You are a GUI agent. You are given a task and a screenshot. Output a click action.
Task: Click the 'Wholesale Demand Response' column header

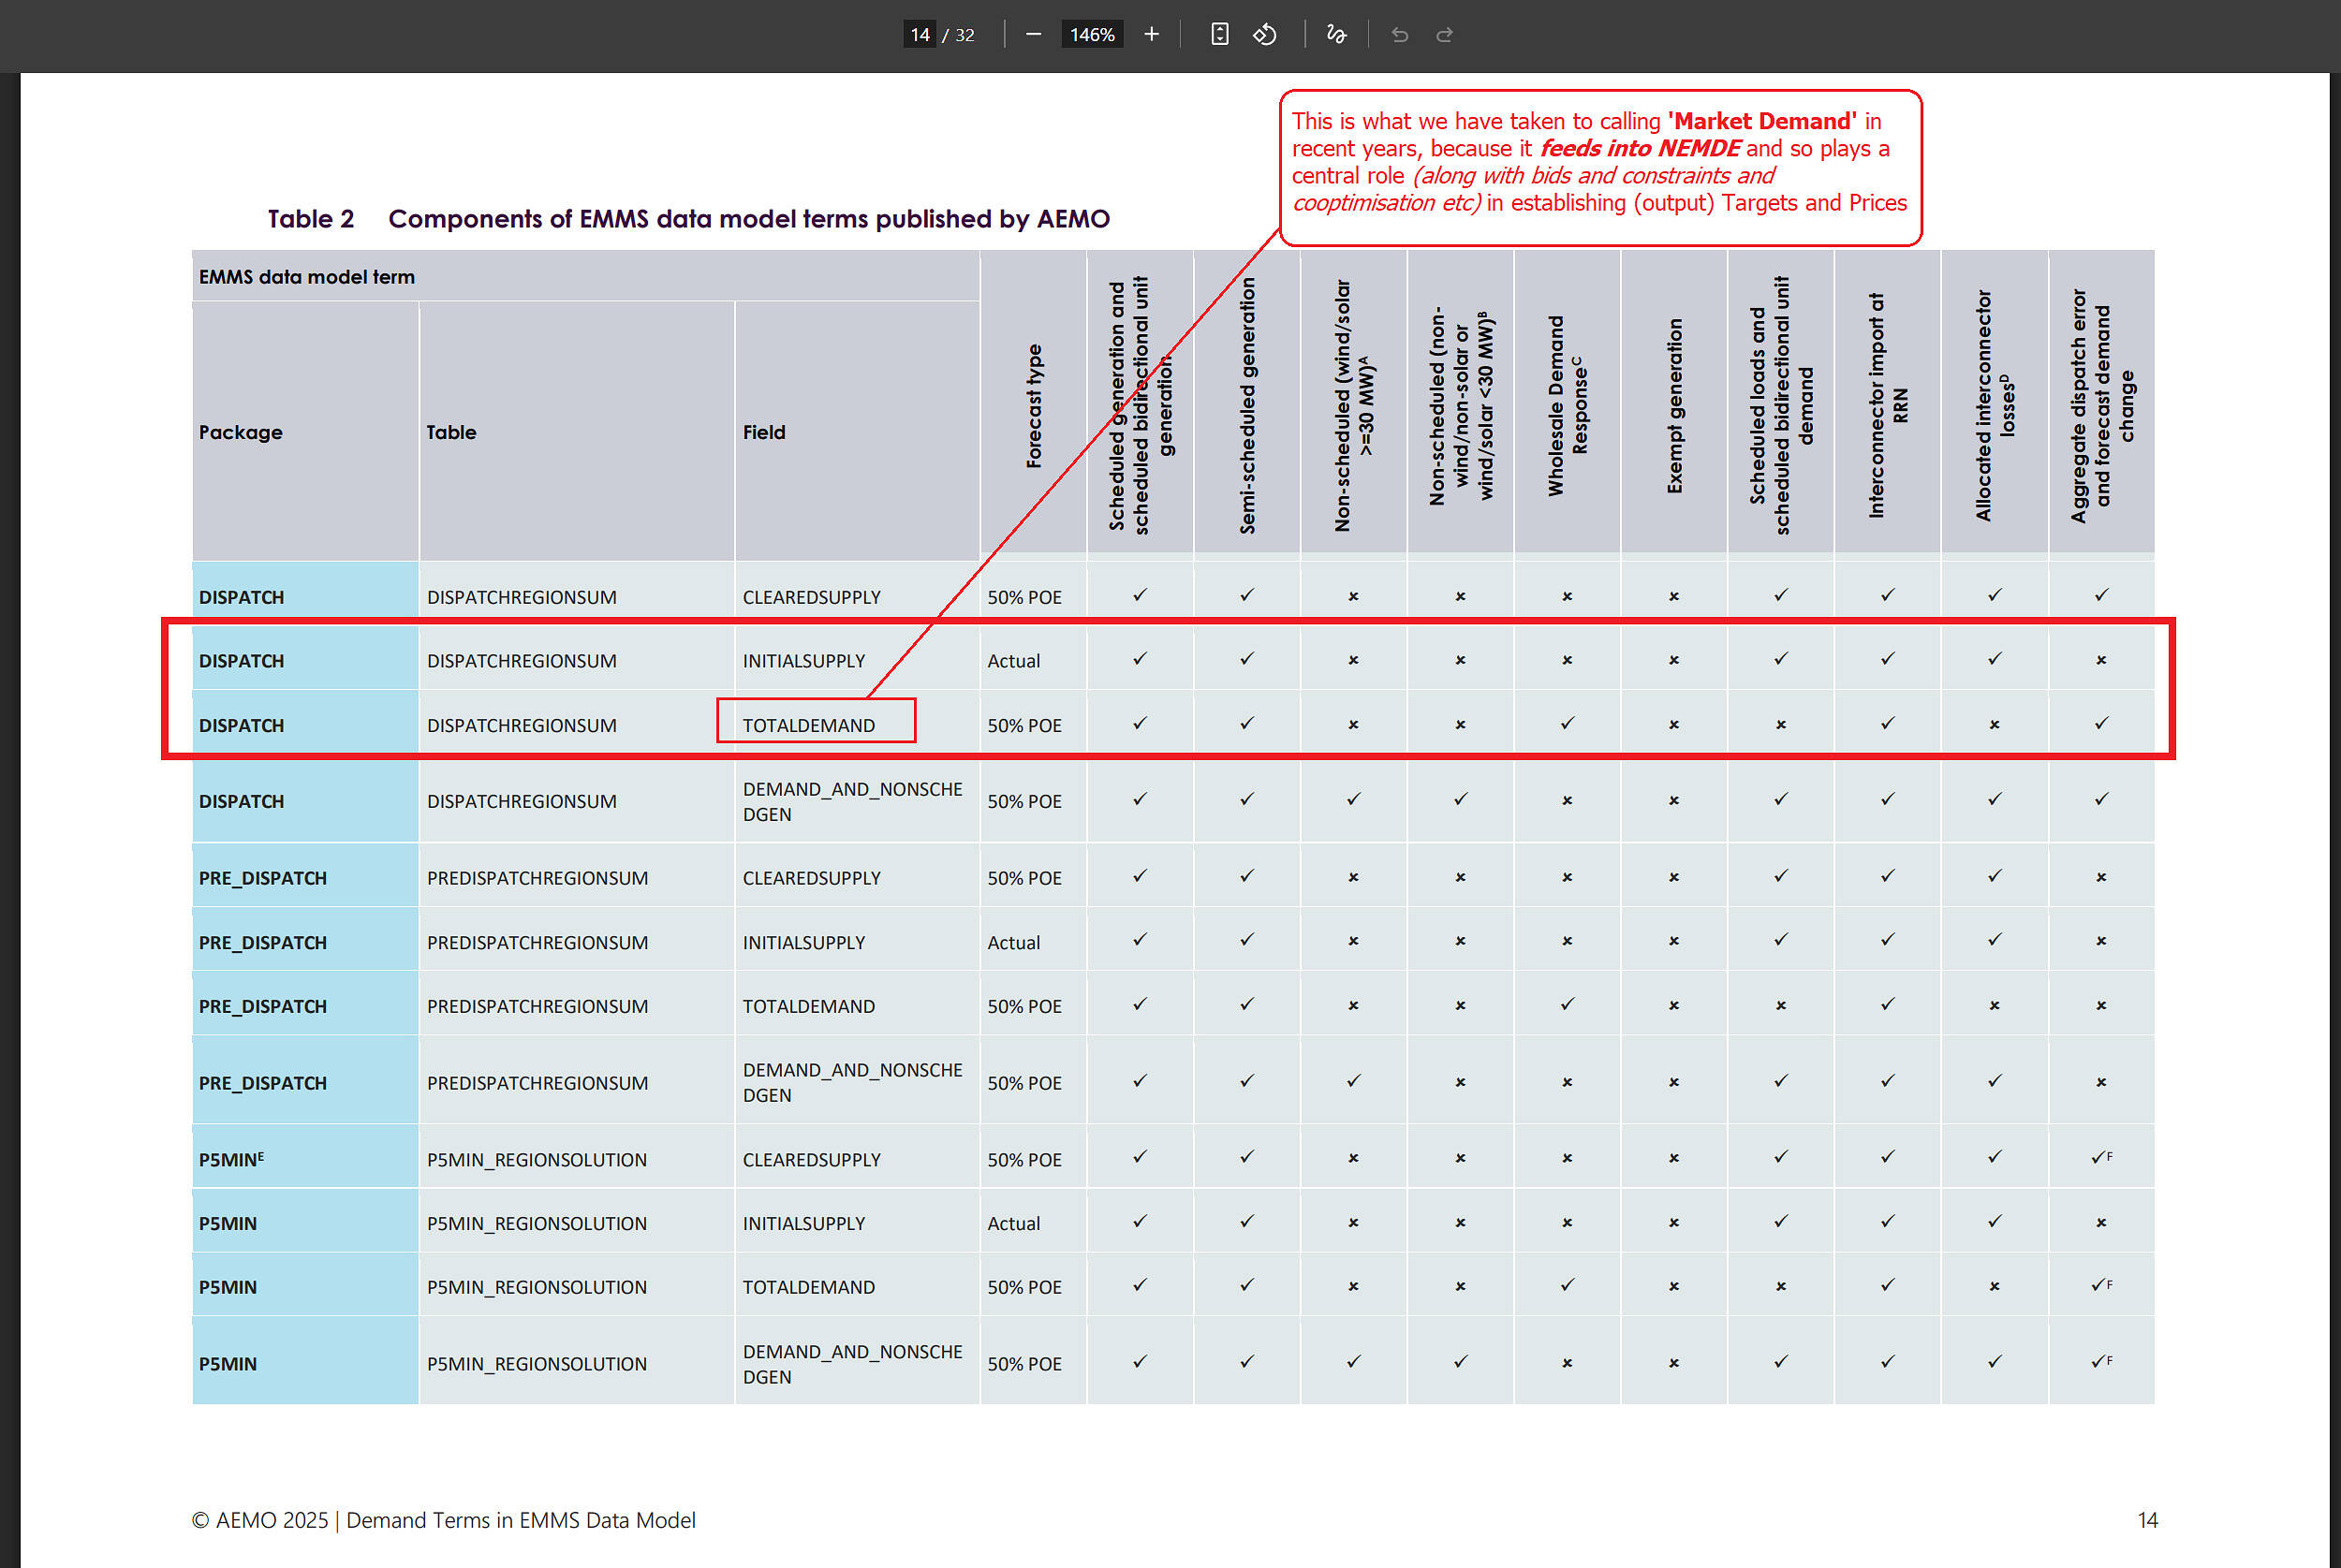click(1566, 407)
